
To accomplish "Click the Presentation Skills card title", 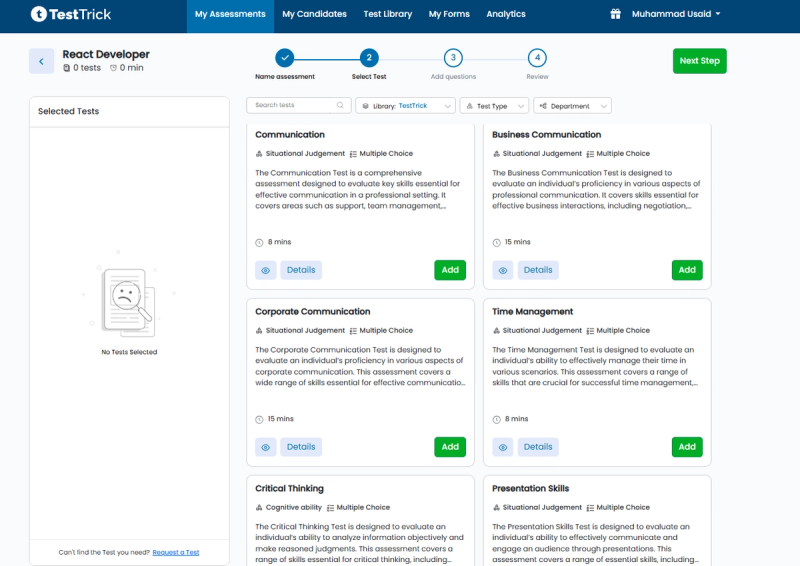I will [531, 488].
